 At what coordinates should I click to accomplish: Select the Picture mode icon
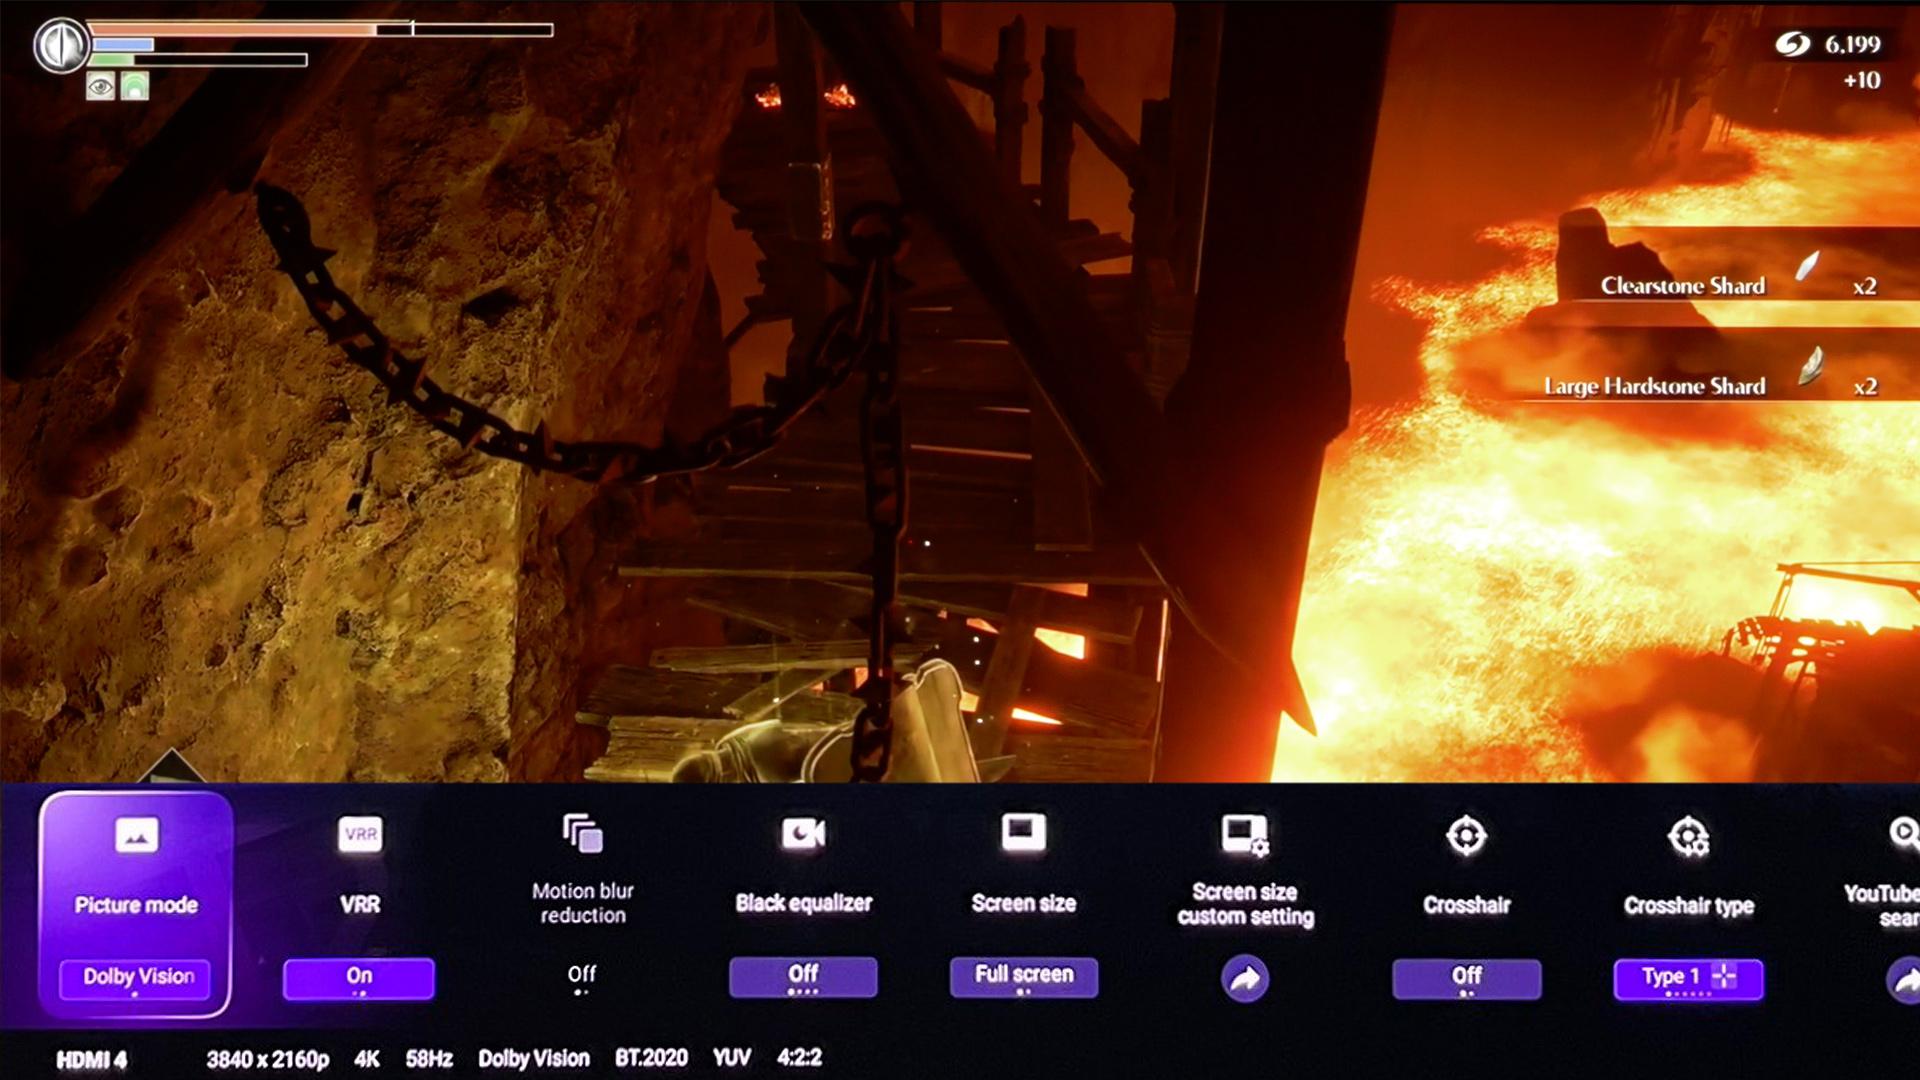[x=137, y=834]
